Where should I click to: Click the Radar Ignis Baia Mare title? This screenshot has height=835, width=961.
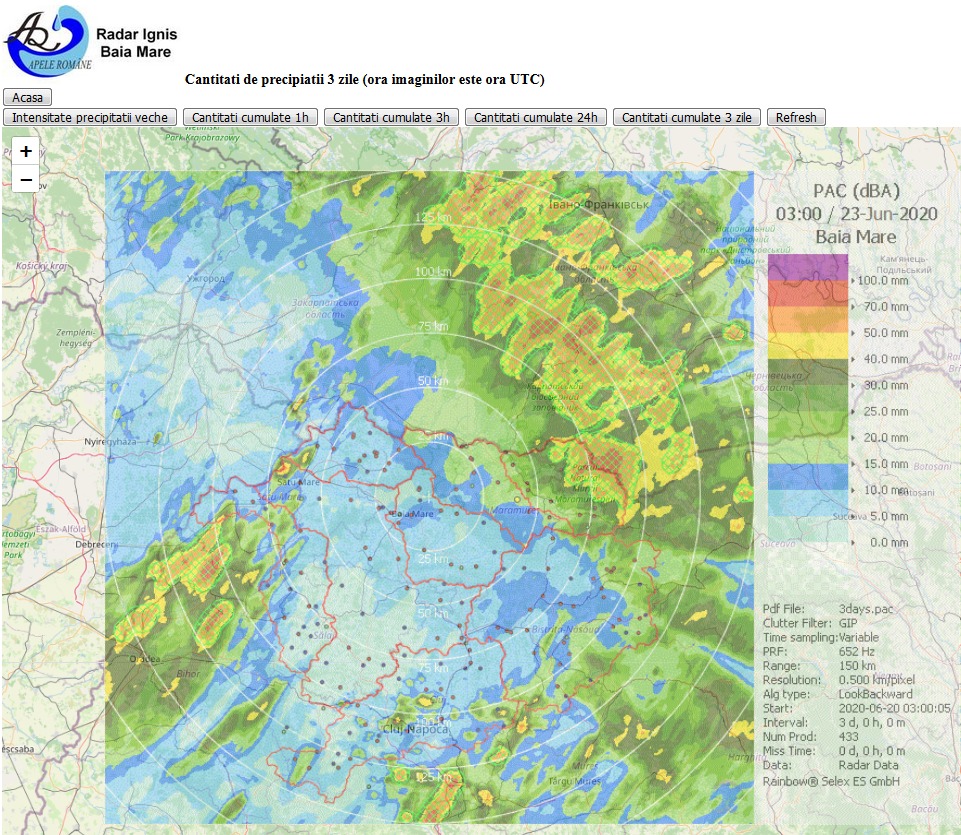(x=136, y=43)
